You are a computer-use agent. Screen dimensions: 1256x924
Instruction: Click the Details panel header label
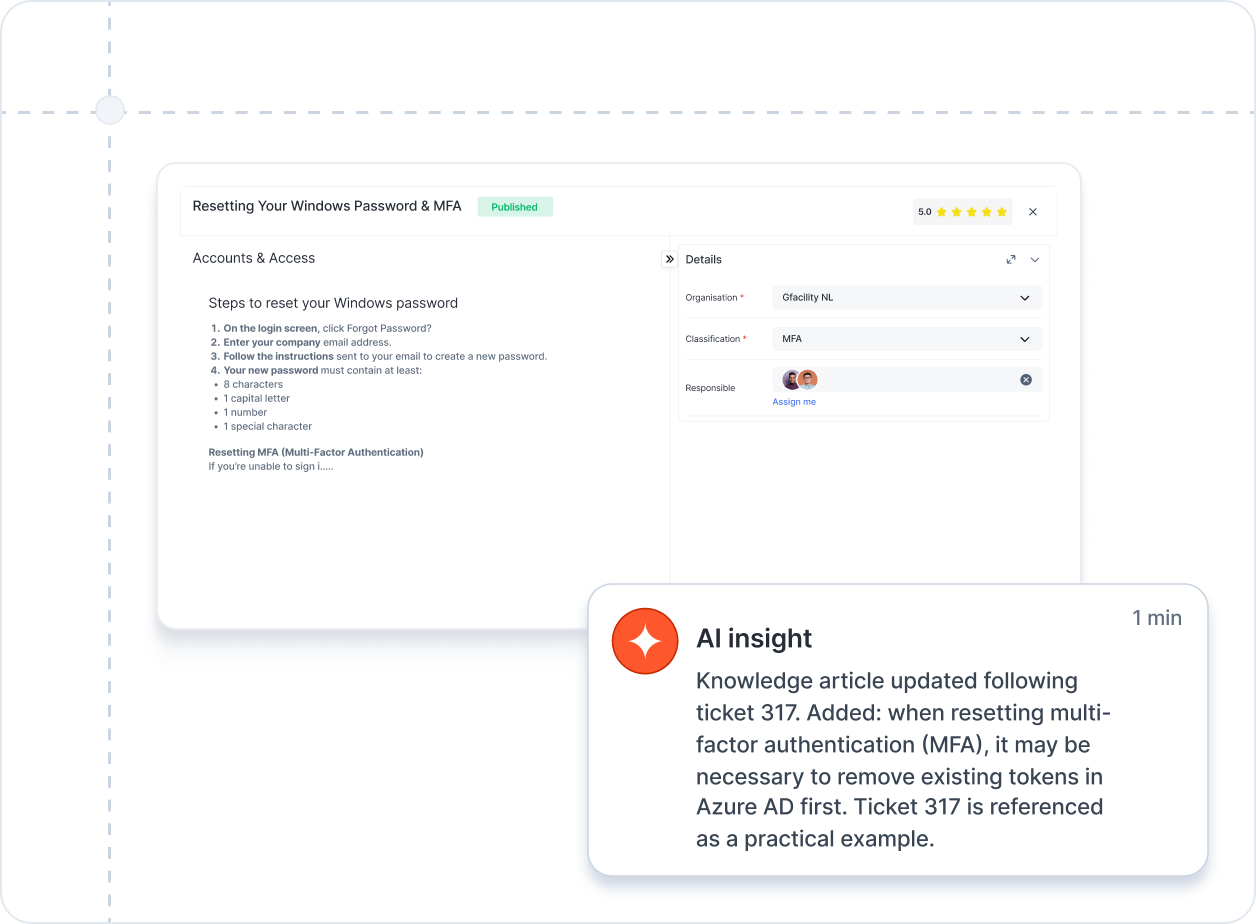(x=703, y=259)
